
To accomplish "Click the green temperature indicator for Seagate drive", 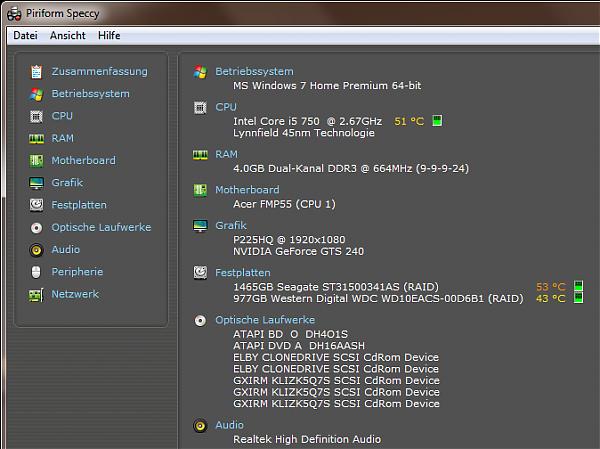I will click(578, 286).
